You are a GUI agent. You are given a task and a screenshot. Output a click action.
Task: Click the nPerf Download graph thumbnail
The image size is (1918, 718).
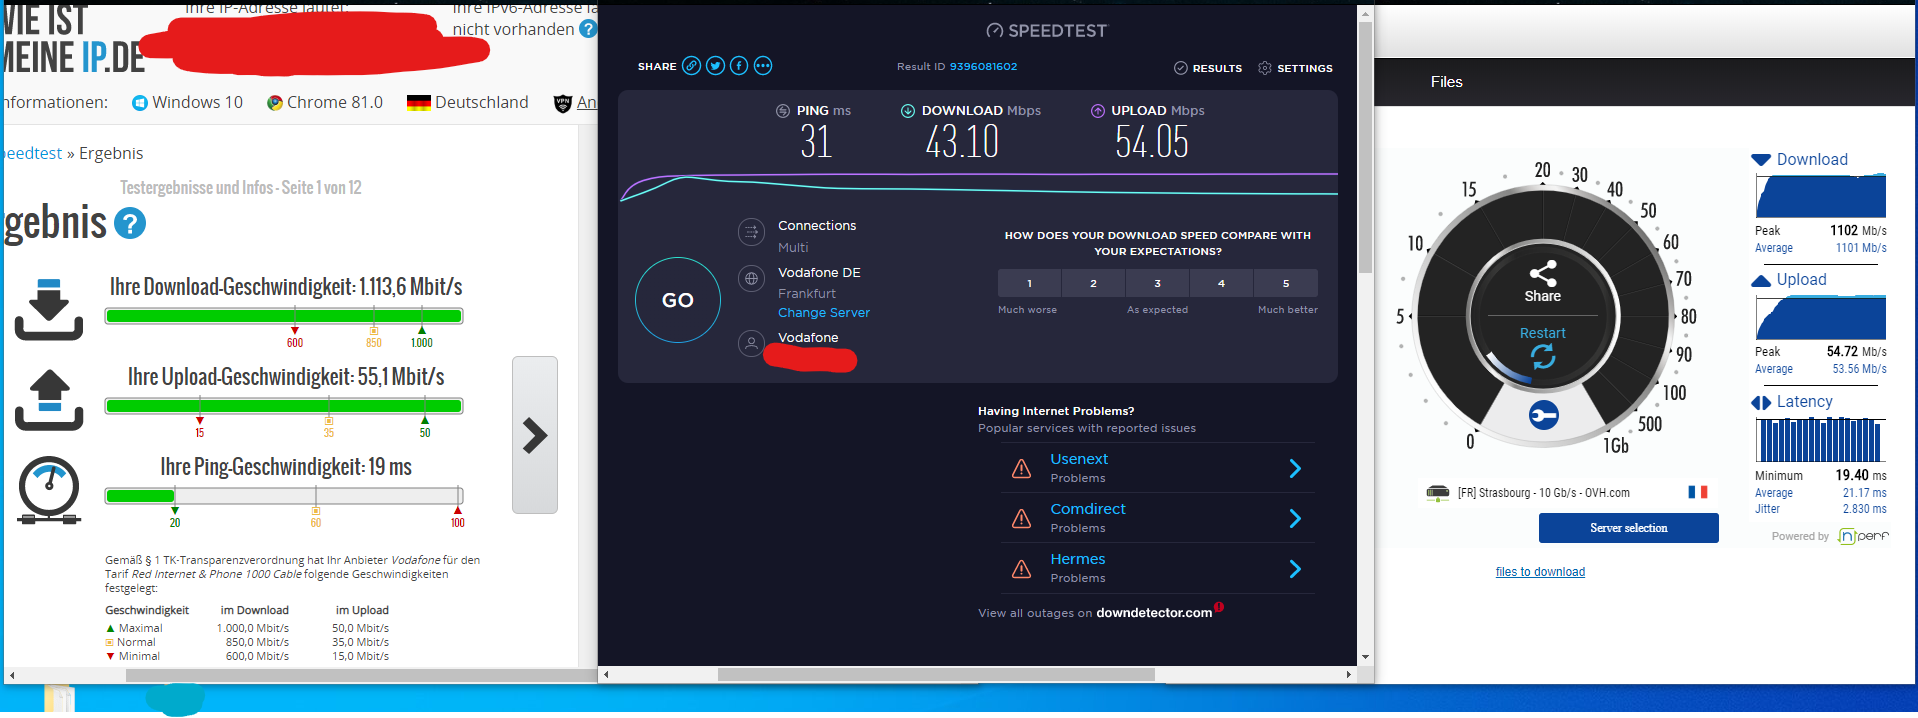click(x=1821, y=196)
